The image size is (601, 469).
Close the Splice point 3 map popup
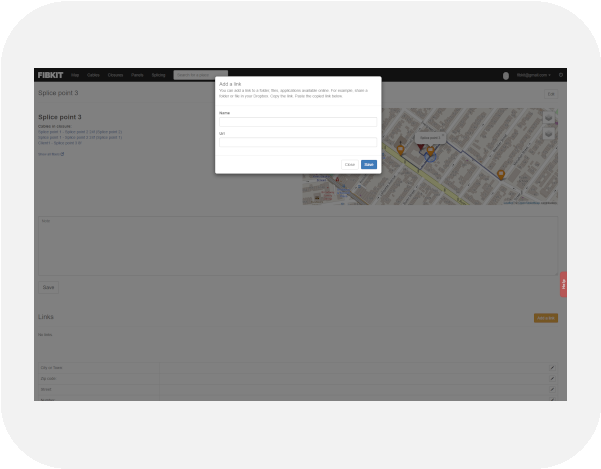point(442,135)
